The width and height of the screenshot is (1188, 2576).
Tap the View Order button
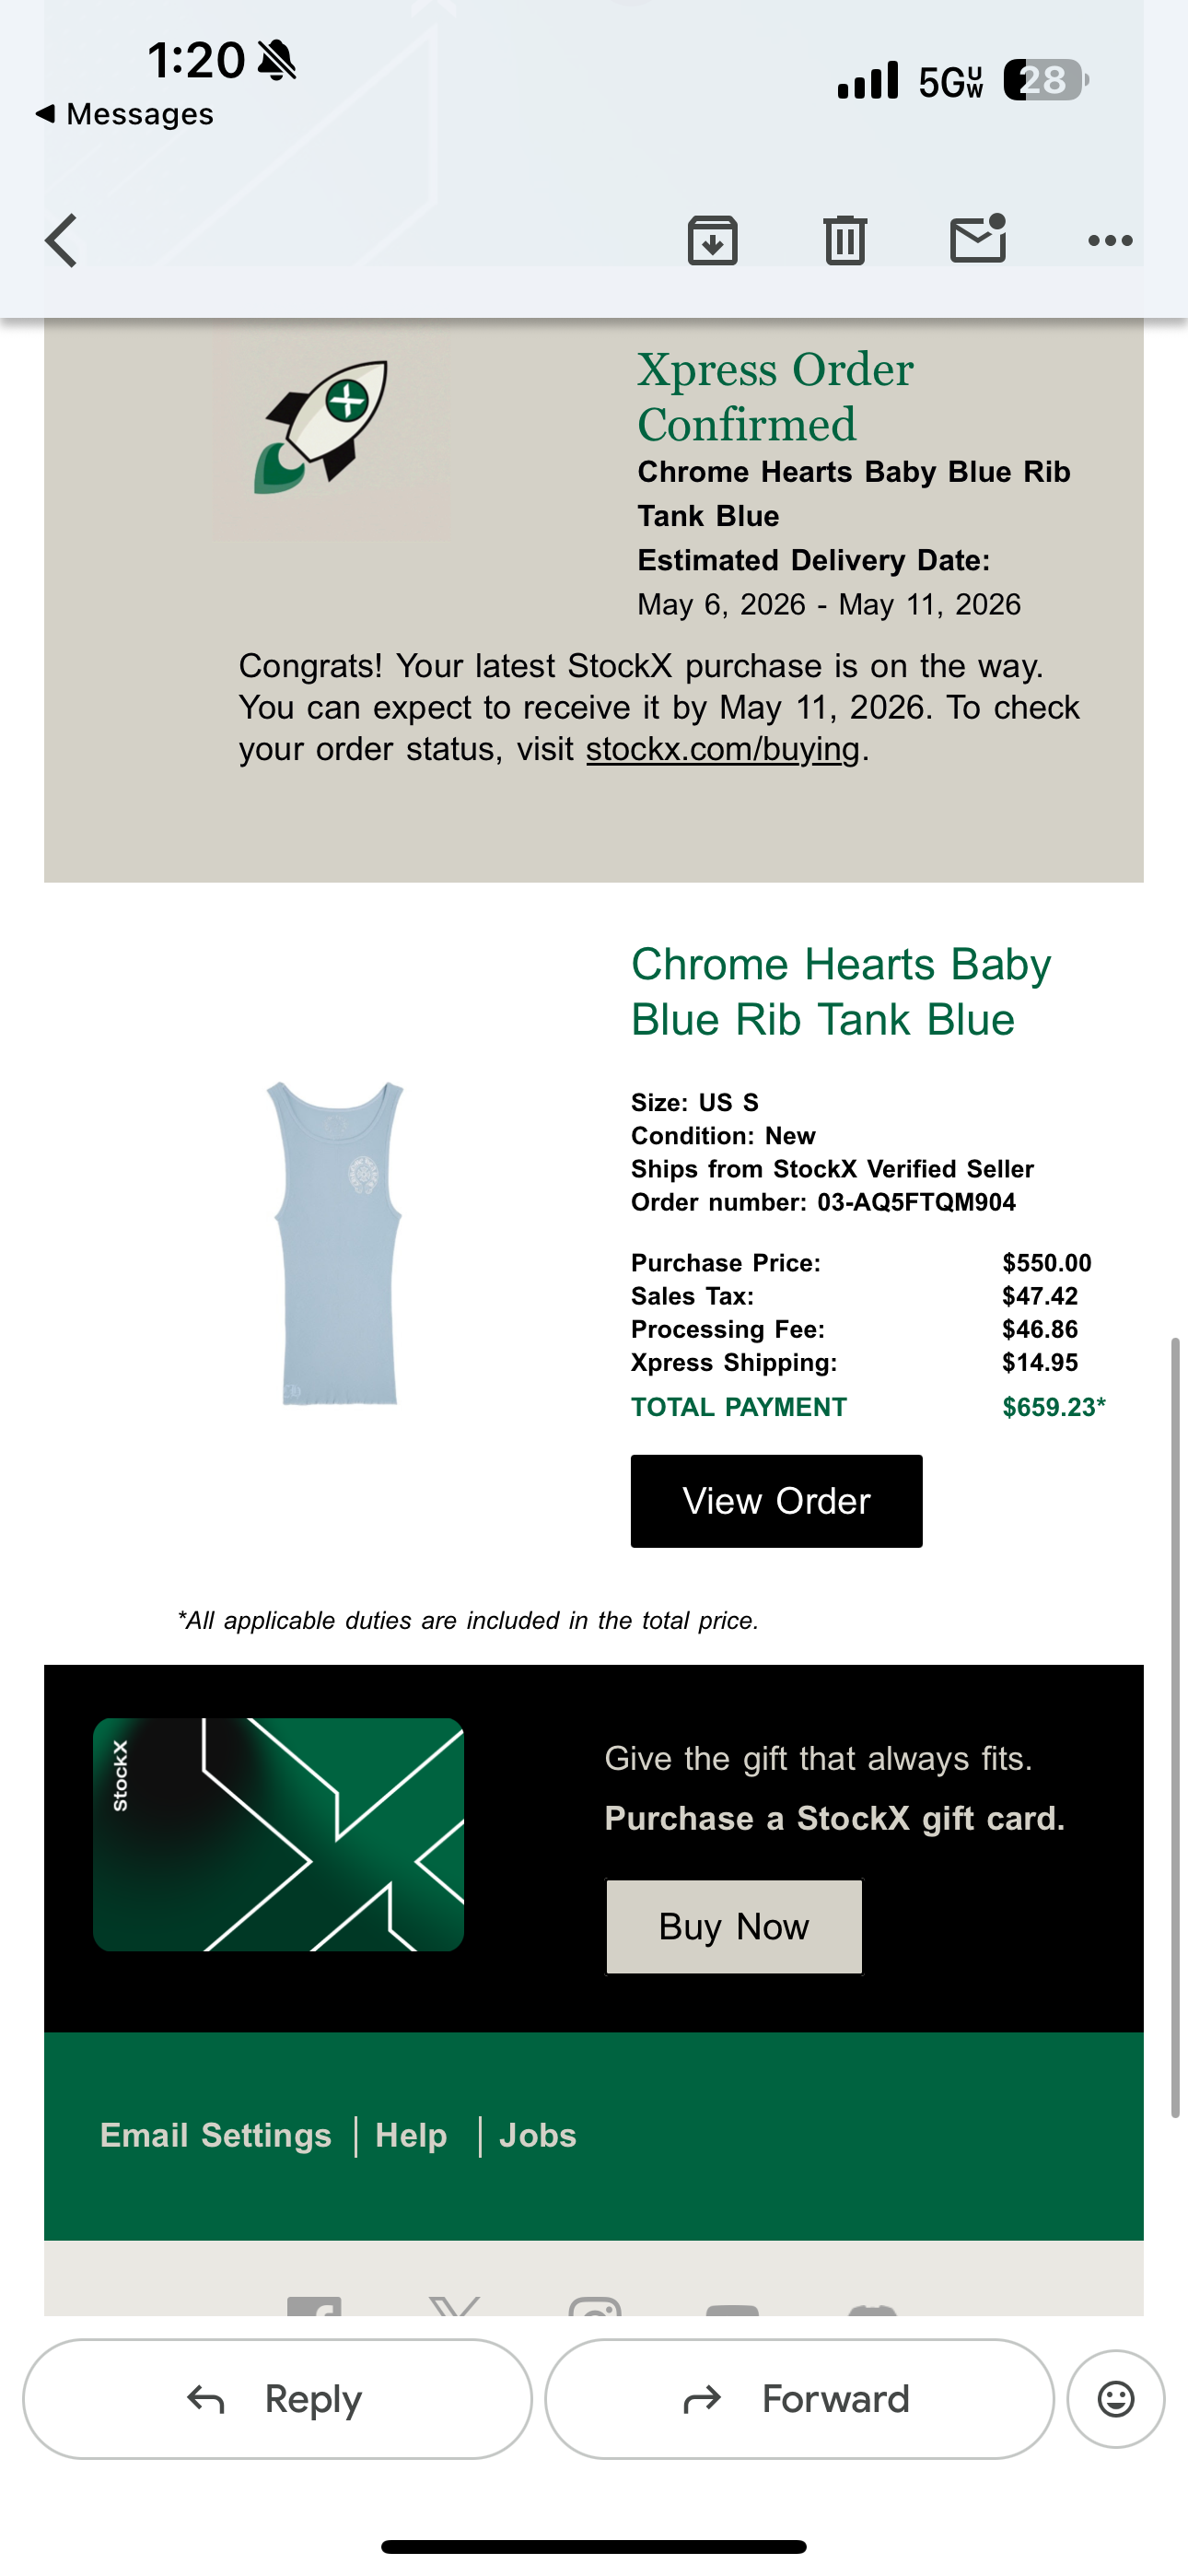(776, 1501)
